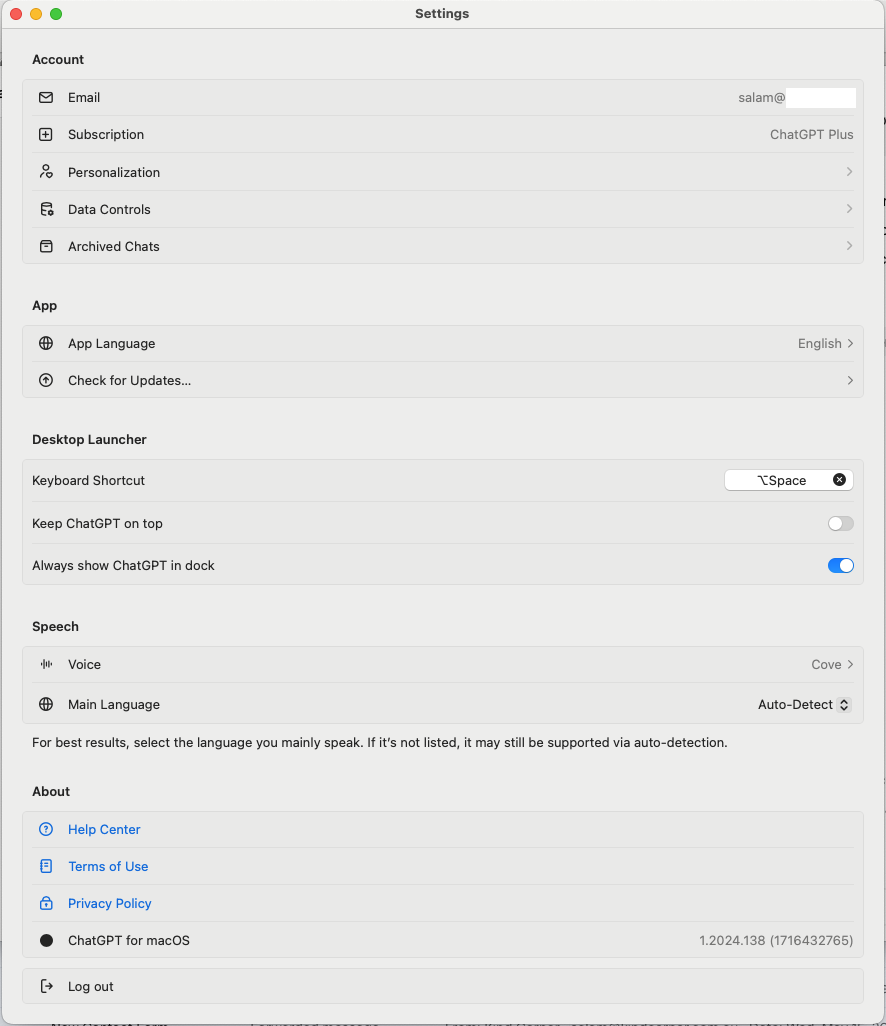Open the Voice selection showing Cove
The width and height of the screenshot is (886, 1026).
pos(832,664)
